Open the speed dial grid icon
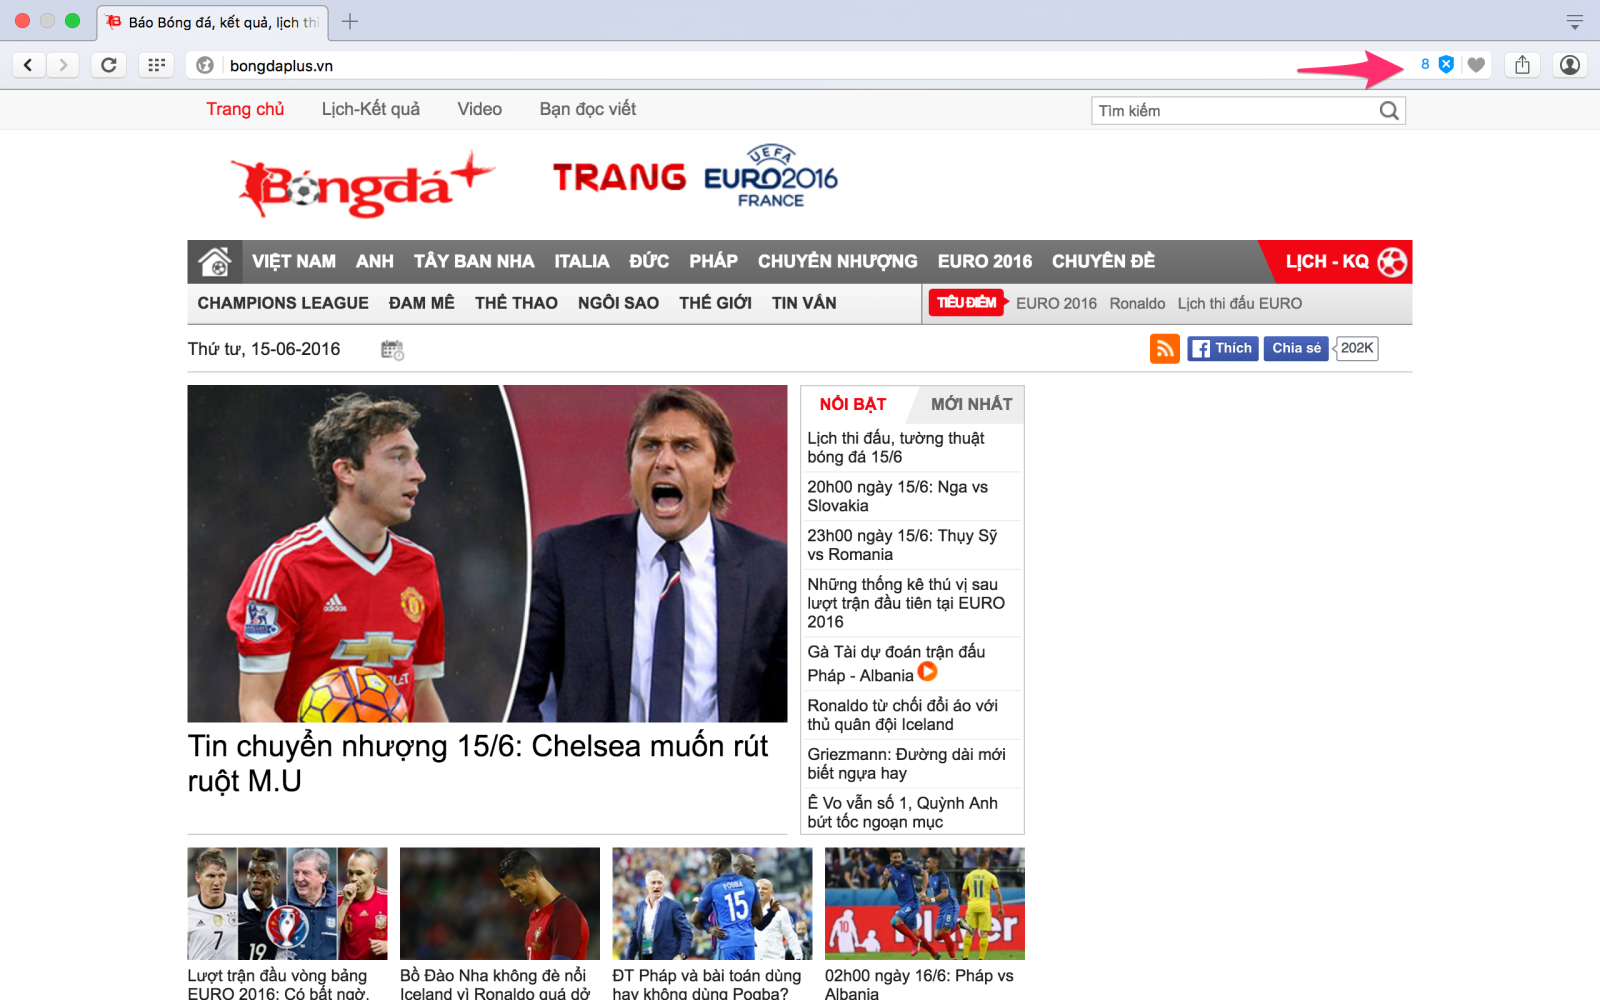Screen dimensions: 1600x1000 pos(156,65)
